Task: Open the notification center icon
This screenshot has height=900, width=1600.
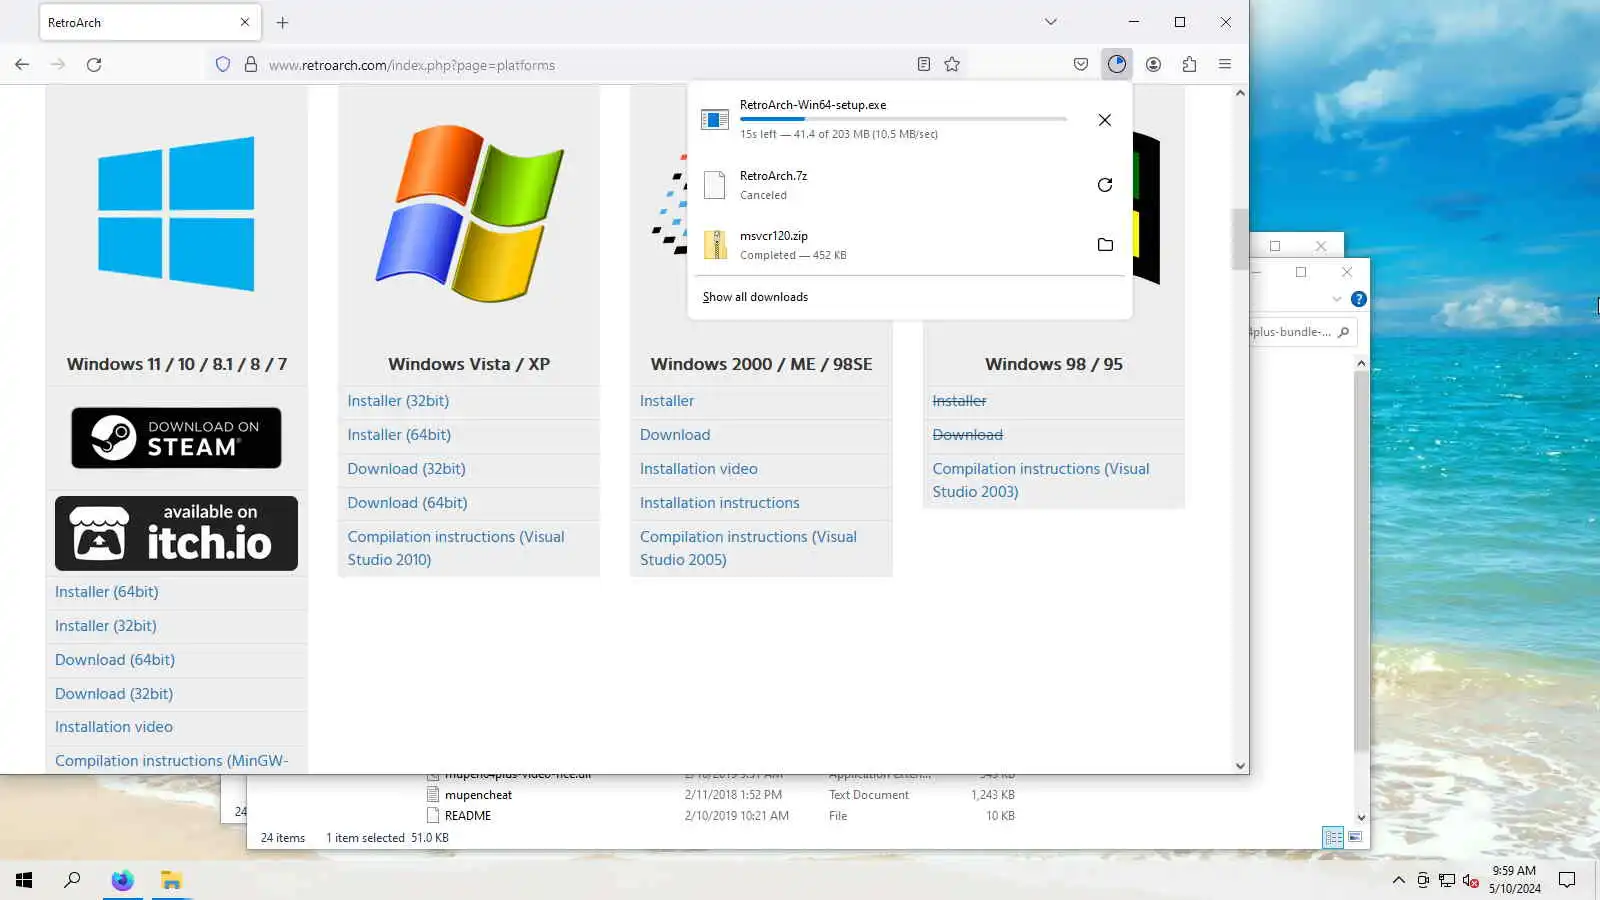Action: [x=1567, y=880]
